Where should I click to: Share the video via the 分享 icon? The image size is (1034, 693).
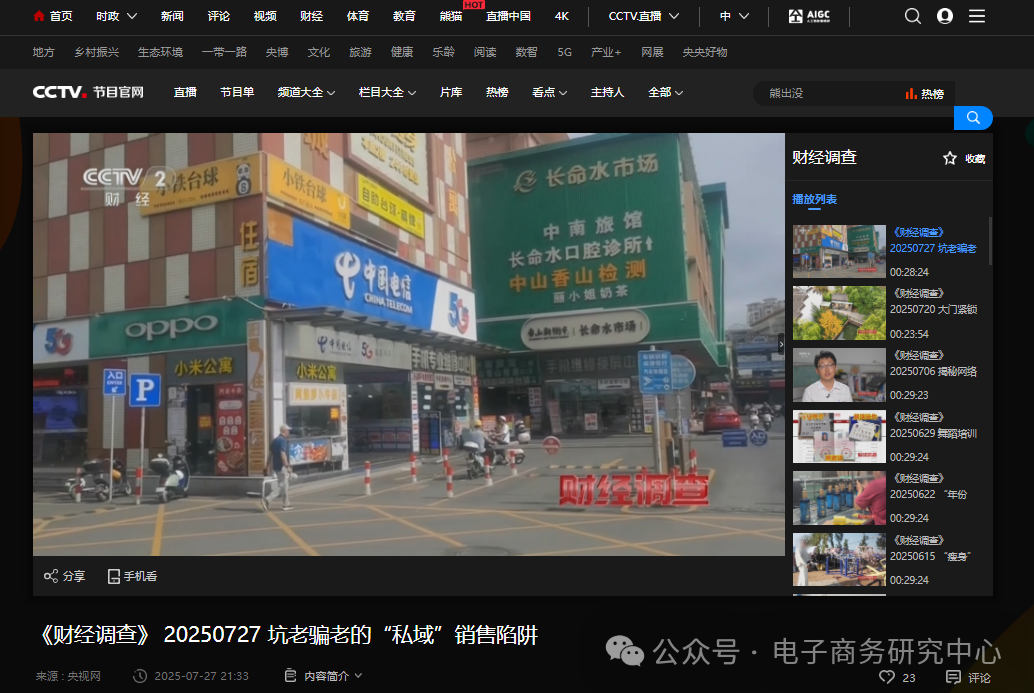pyautogui.click(x=52, y=576)
